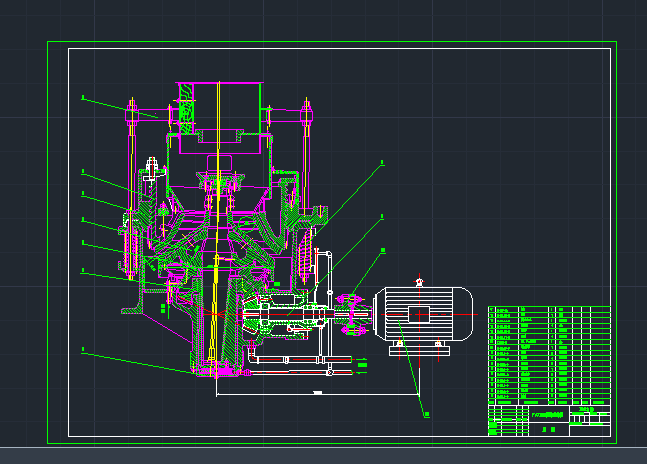Select the leader label below the motor
Screen dimensions: 647x464
[425, 414]
